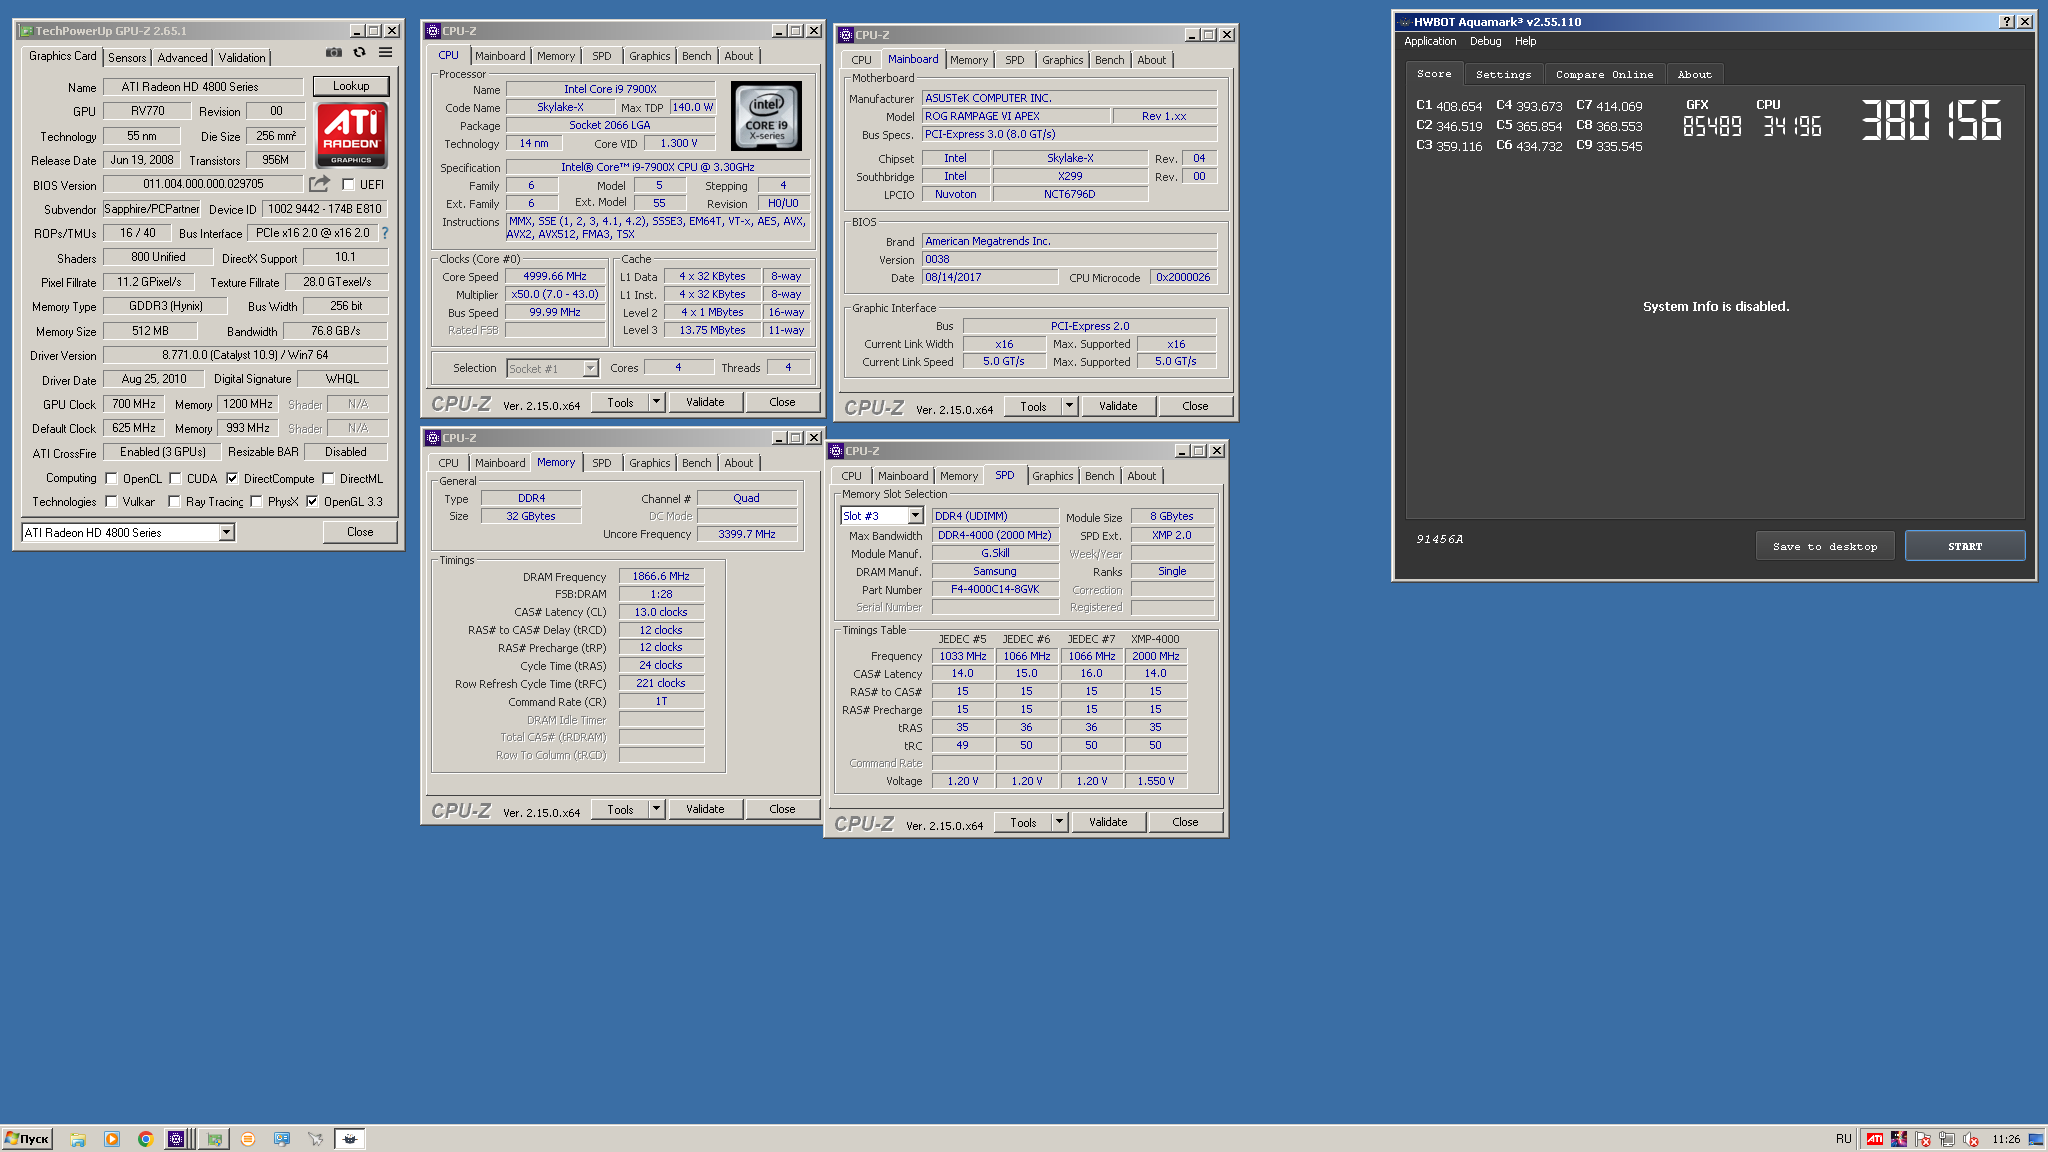Expand Tools dropdown arrow in CPU-Z Memory window
Image resolution: width=2048 pixels, height=1152 pixels.
pyautogui.click(x=657, y=809)
